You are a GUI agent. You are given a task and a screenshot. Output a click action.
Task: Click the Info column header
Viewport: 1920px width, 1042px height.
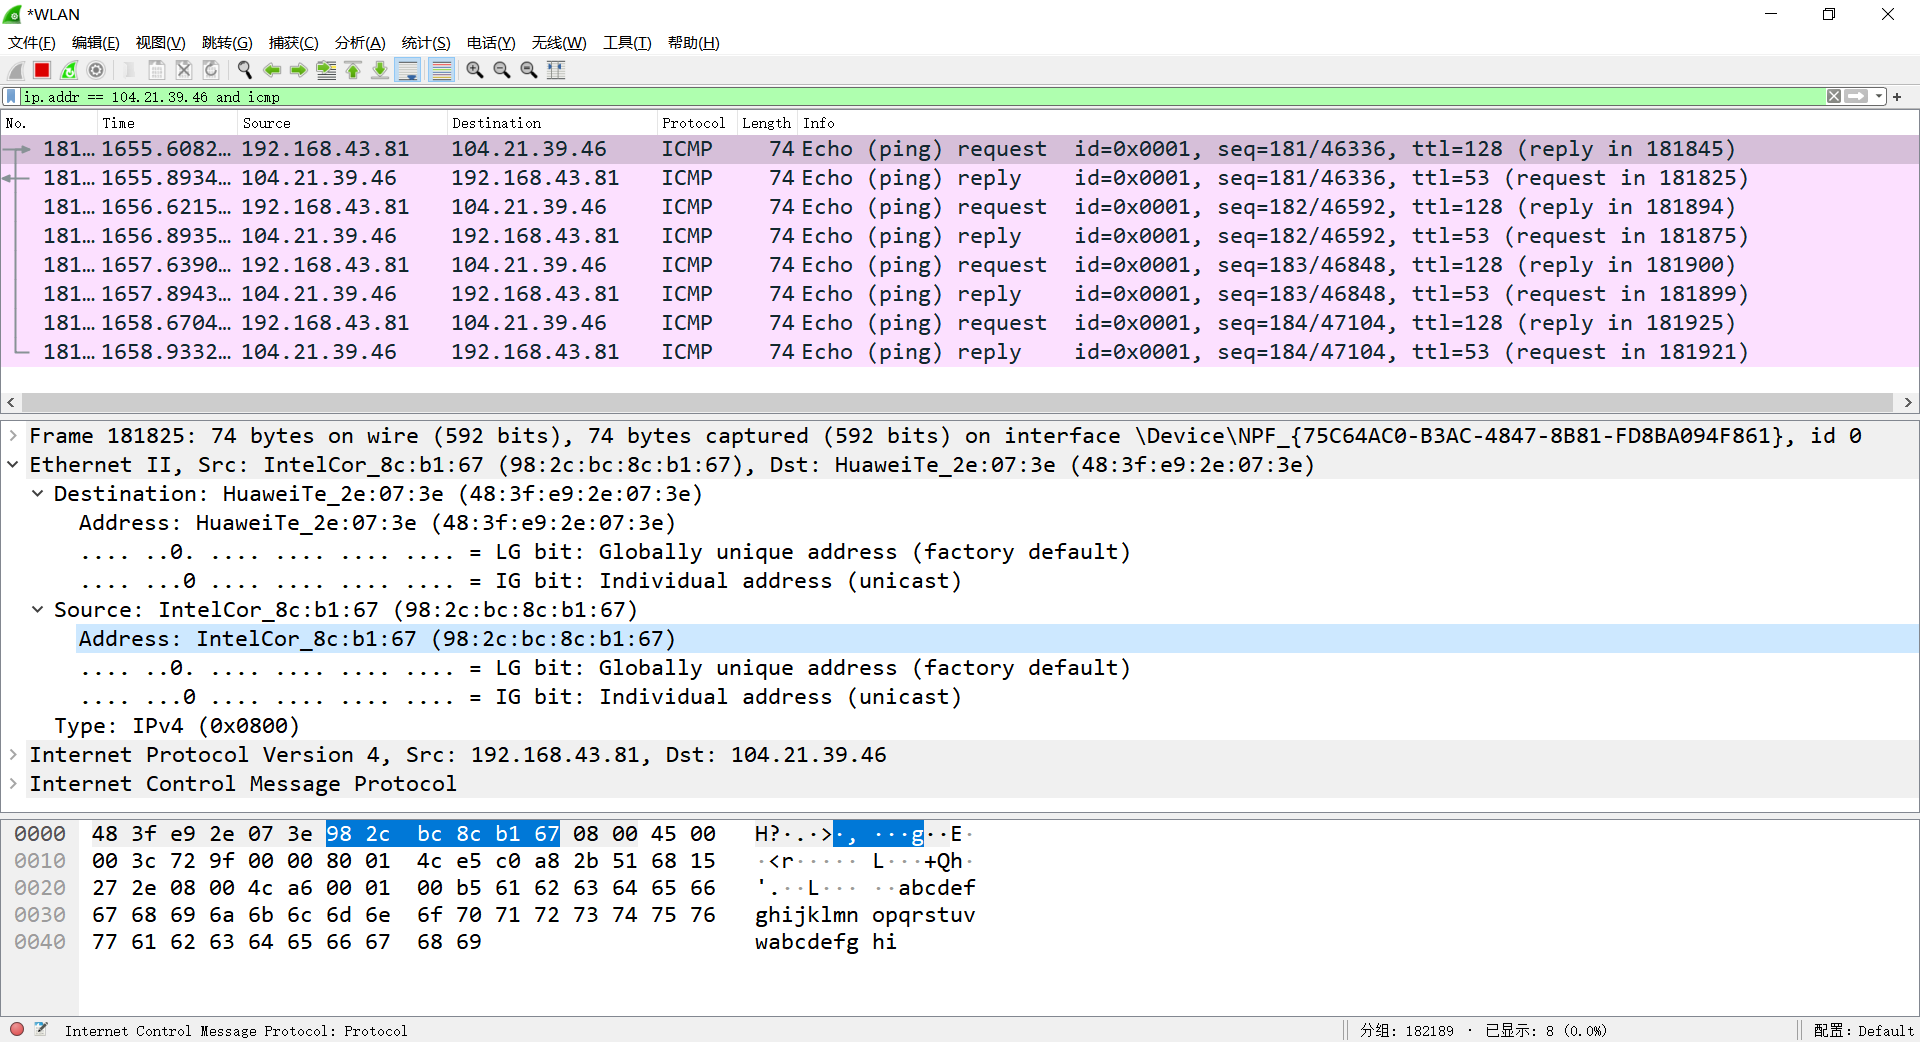click(1358, 123)
